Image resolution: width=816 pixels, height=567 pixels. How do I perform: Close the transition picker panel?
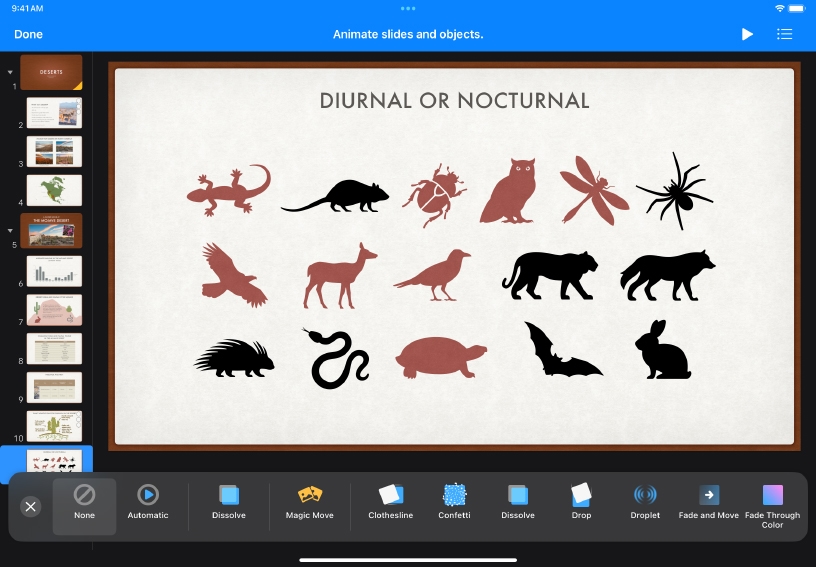tap(30, 507)
